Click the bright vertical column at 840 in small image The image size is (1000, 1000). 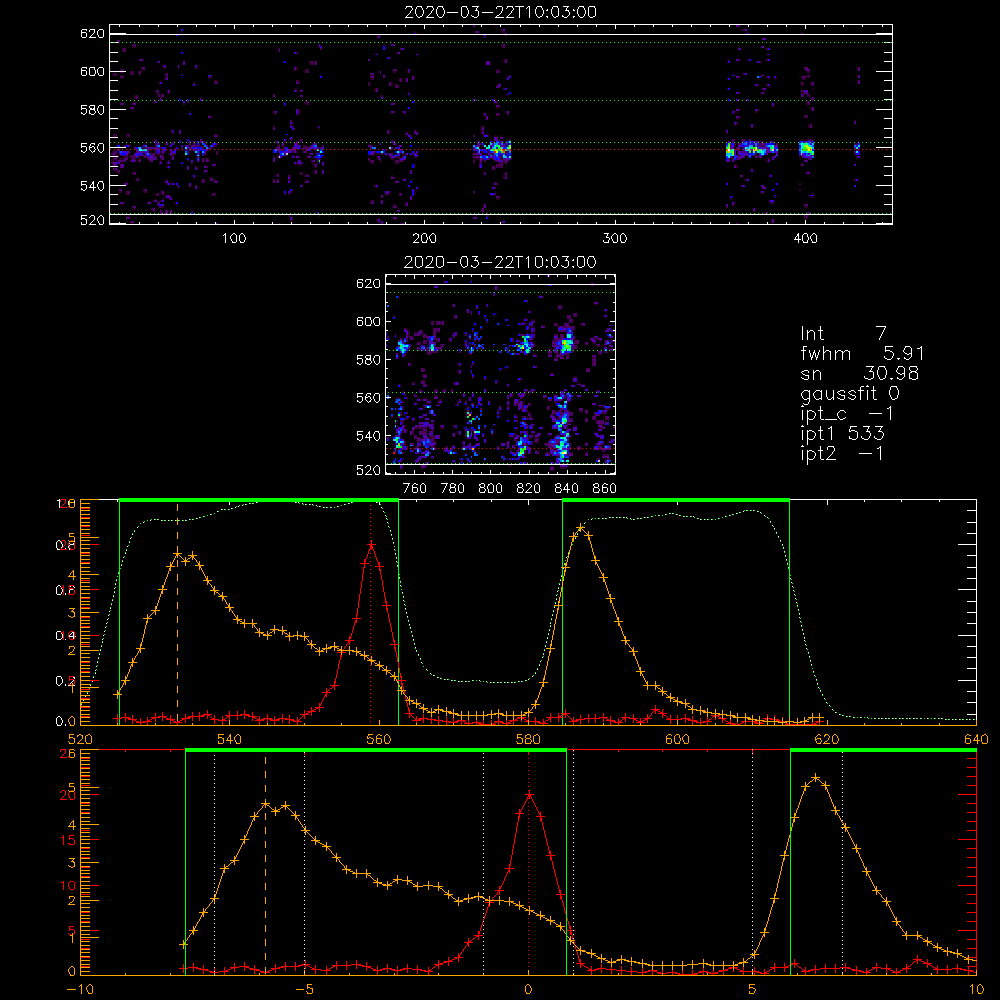(x=562, y=427)
